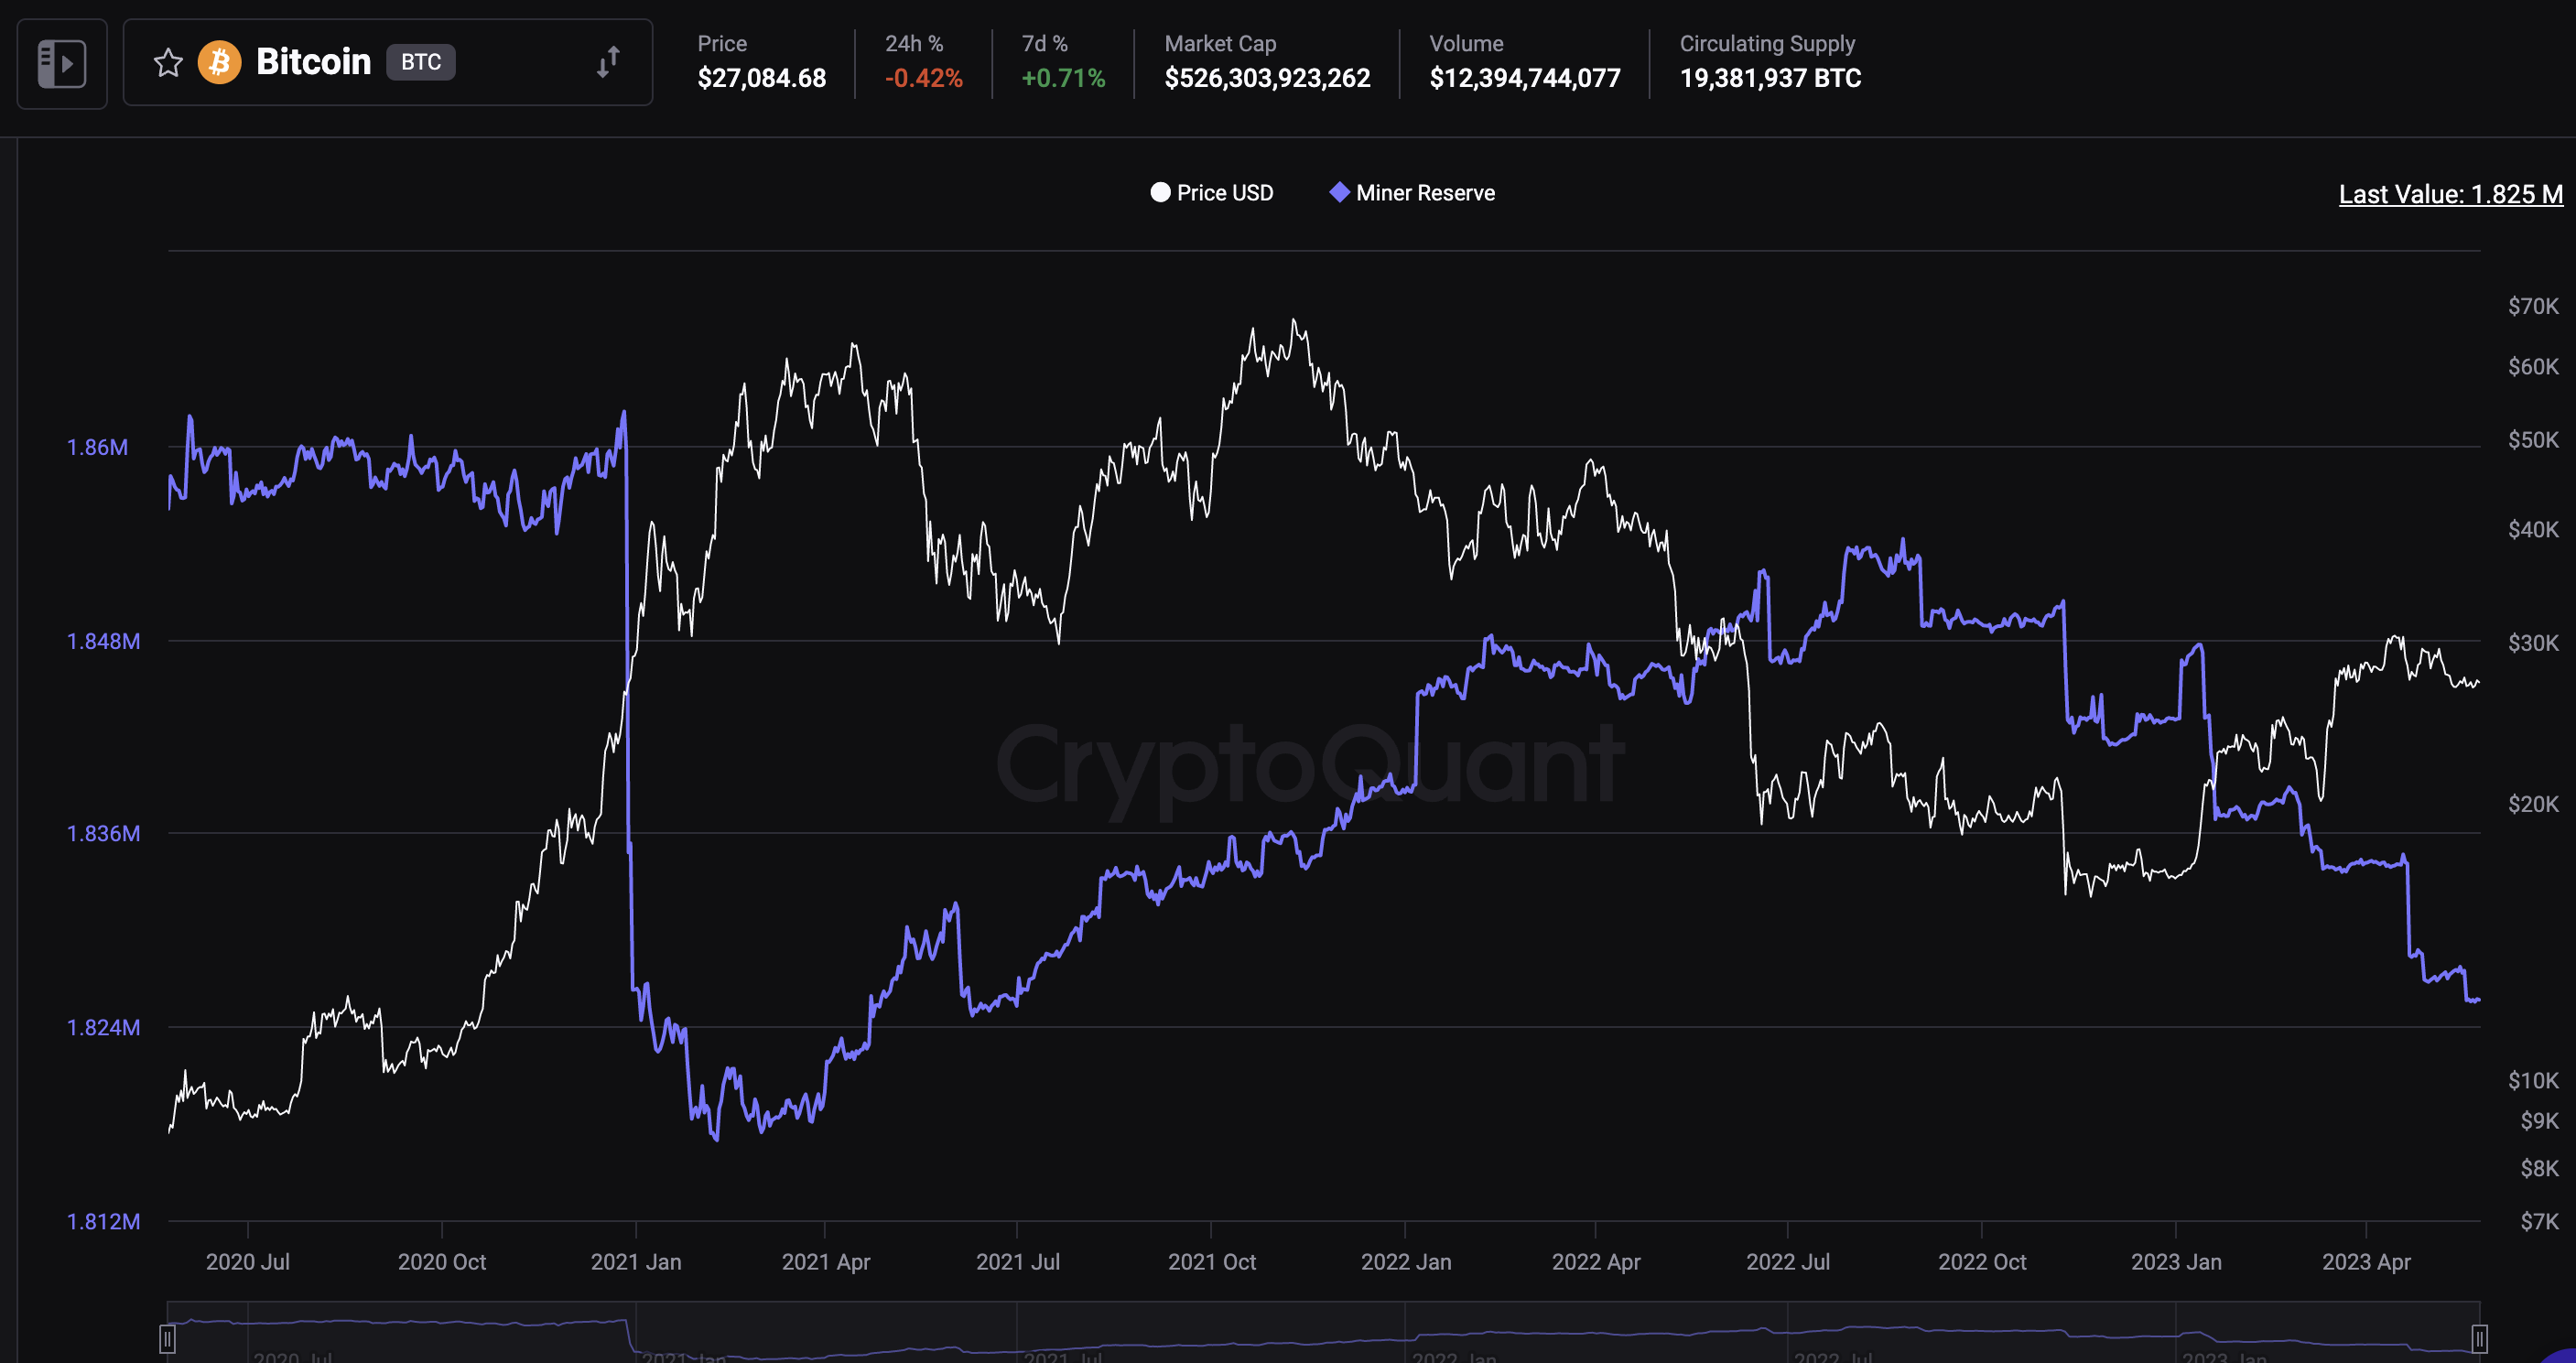Image resolution: width=2576 pixels, height=1363 pixels.
Task: Click the $7K price axis label
Action: [2539, 1221]
